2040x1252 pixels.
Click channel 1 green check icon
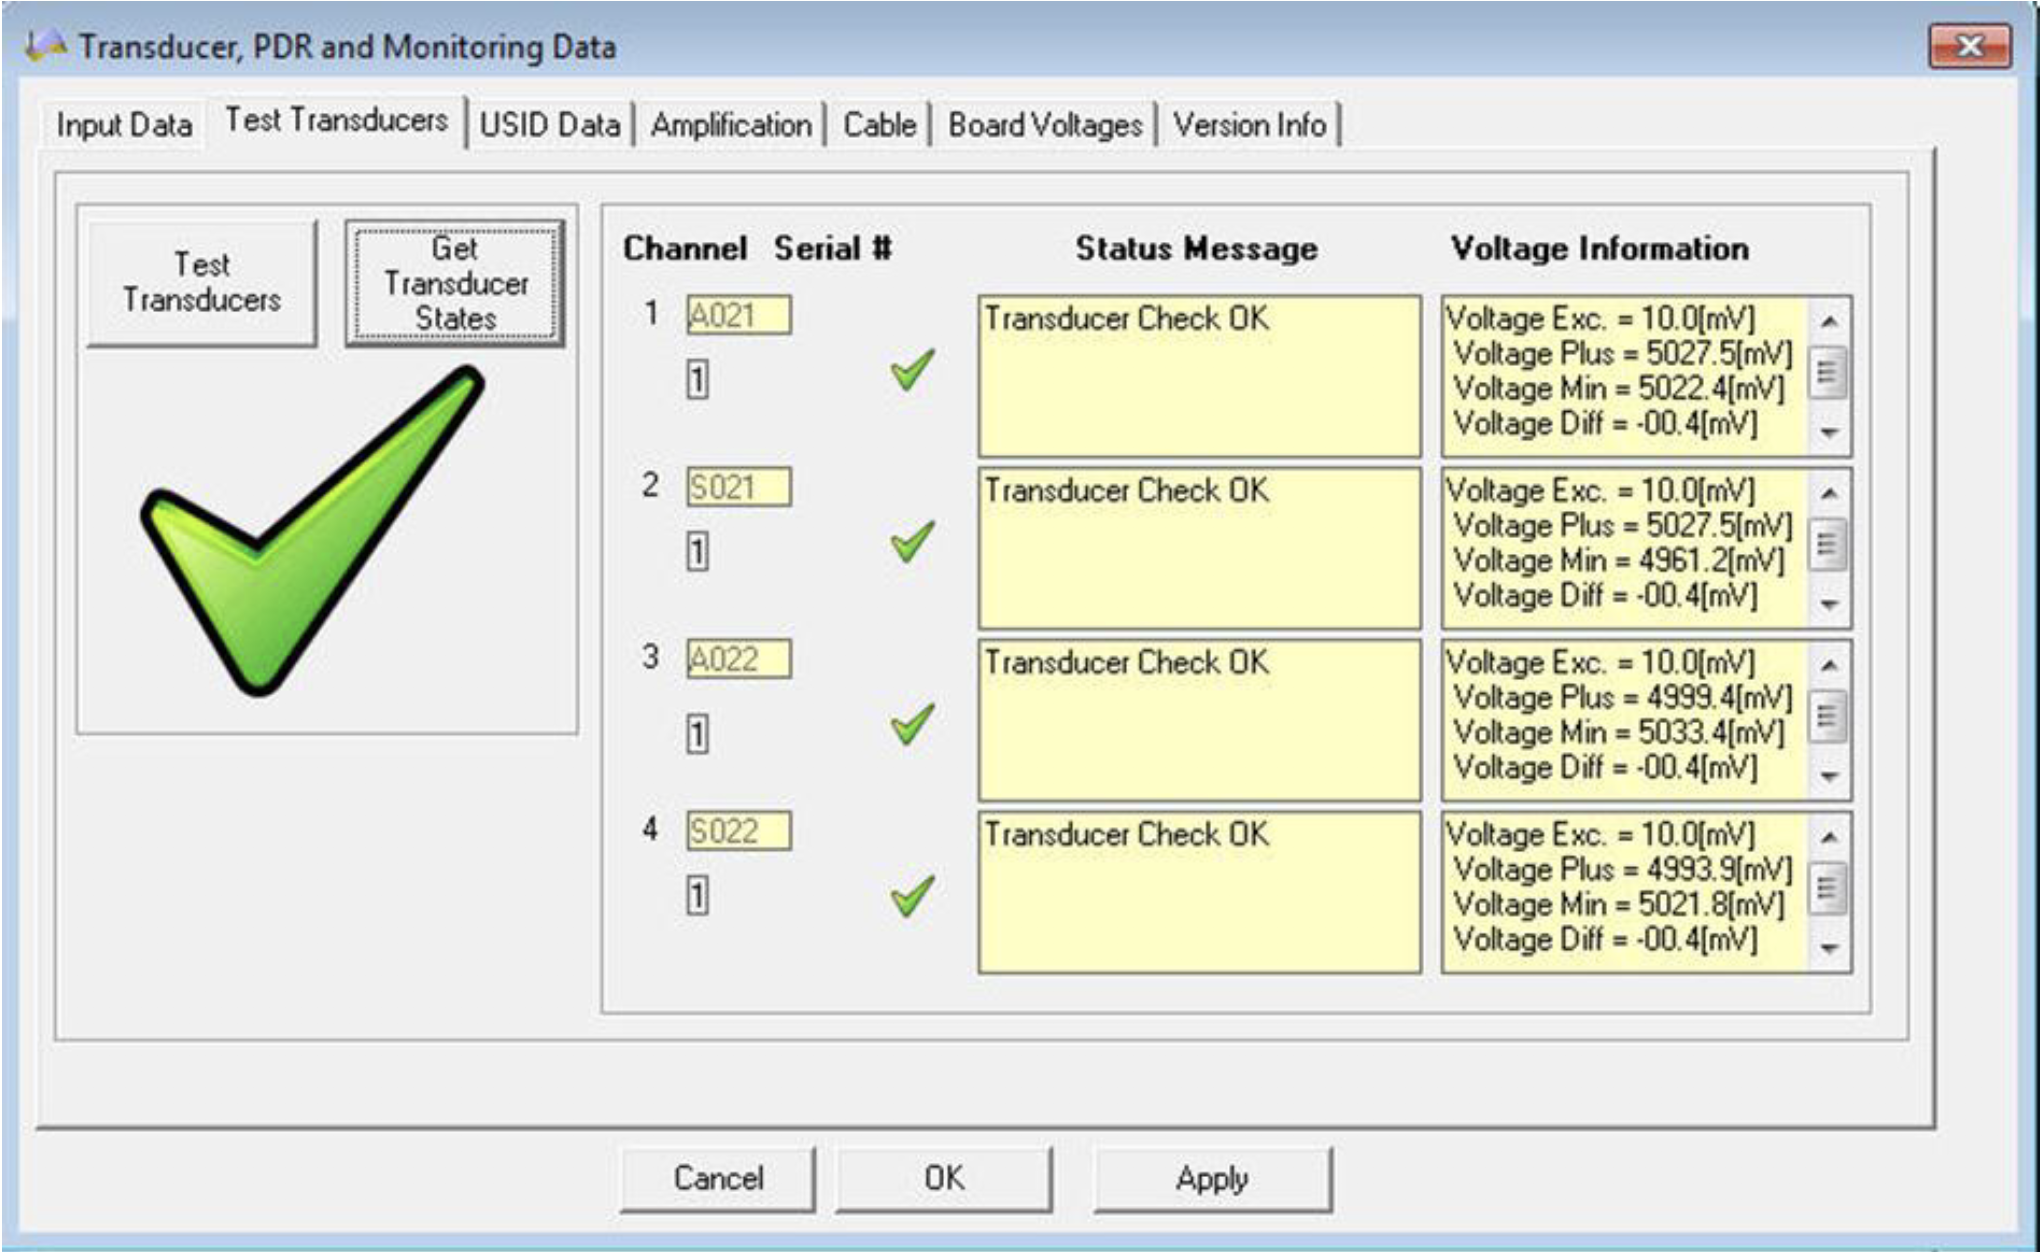coord(912,370)
